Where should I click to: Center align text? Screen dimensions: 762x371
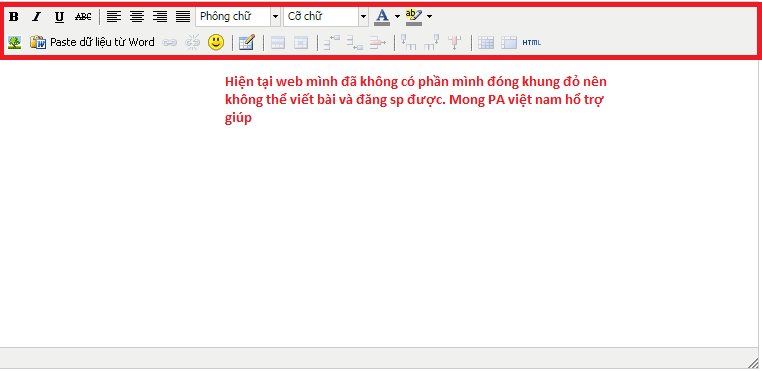click(x=137, y=17)
